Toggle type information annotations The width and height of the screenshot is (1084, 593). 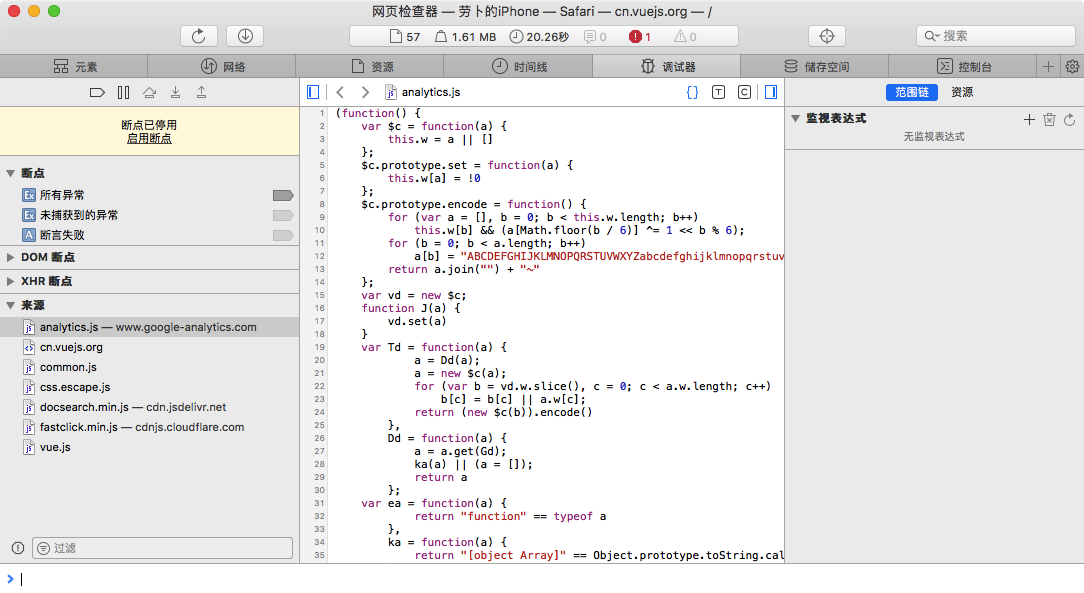(x=718, y=92)
